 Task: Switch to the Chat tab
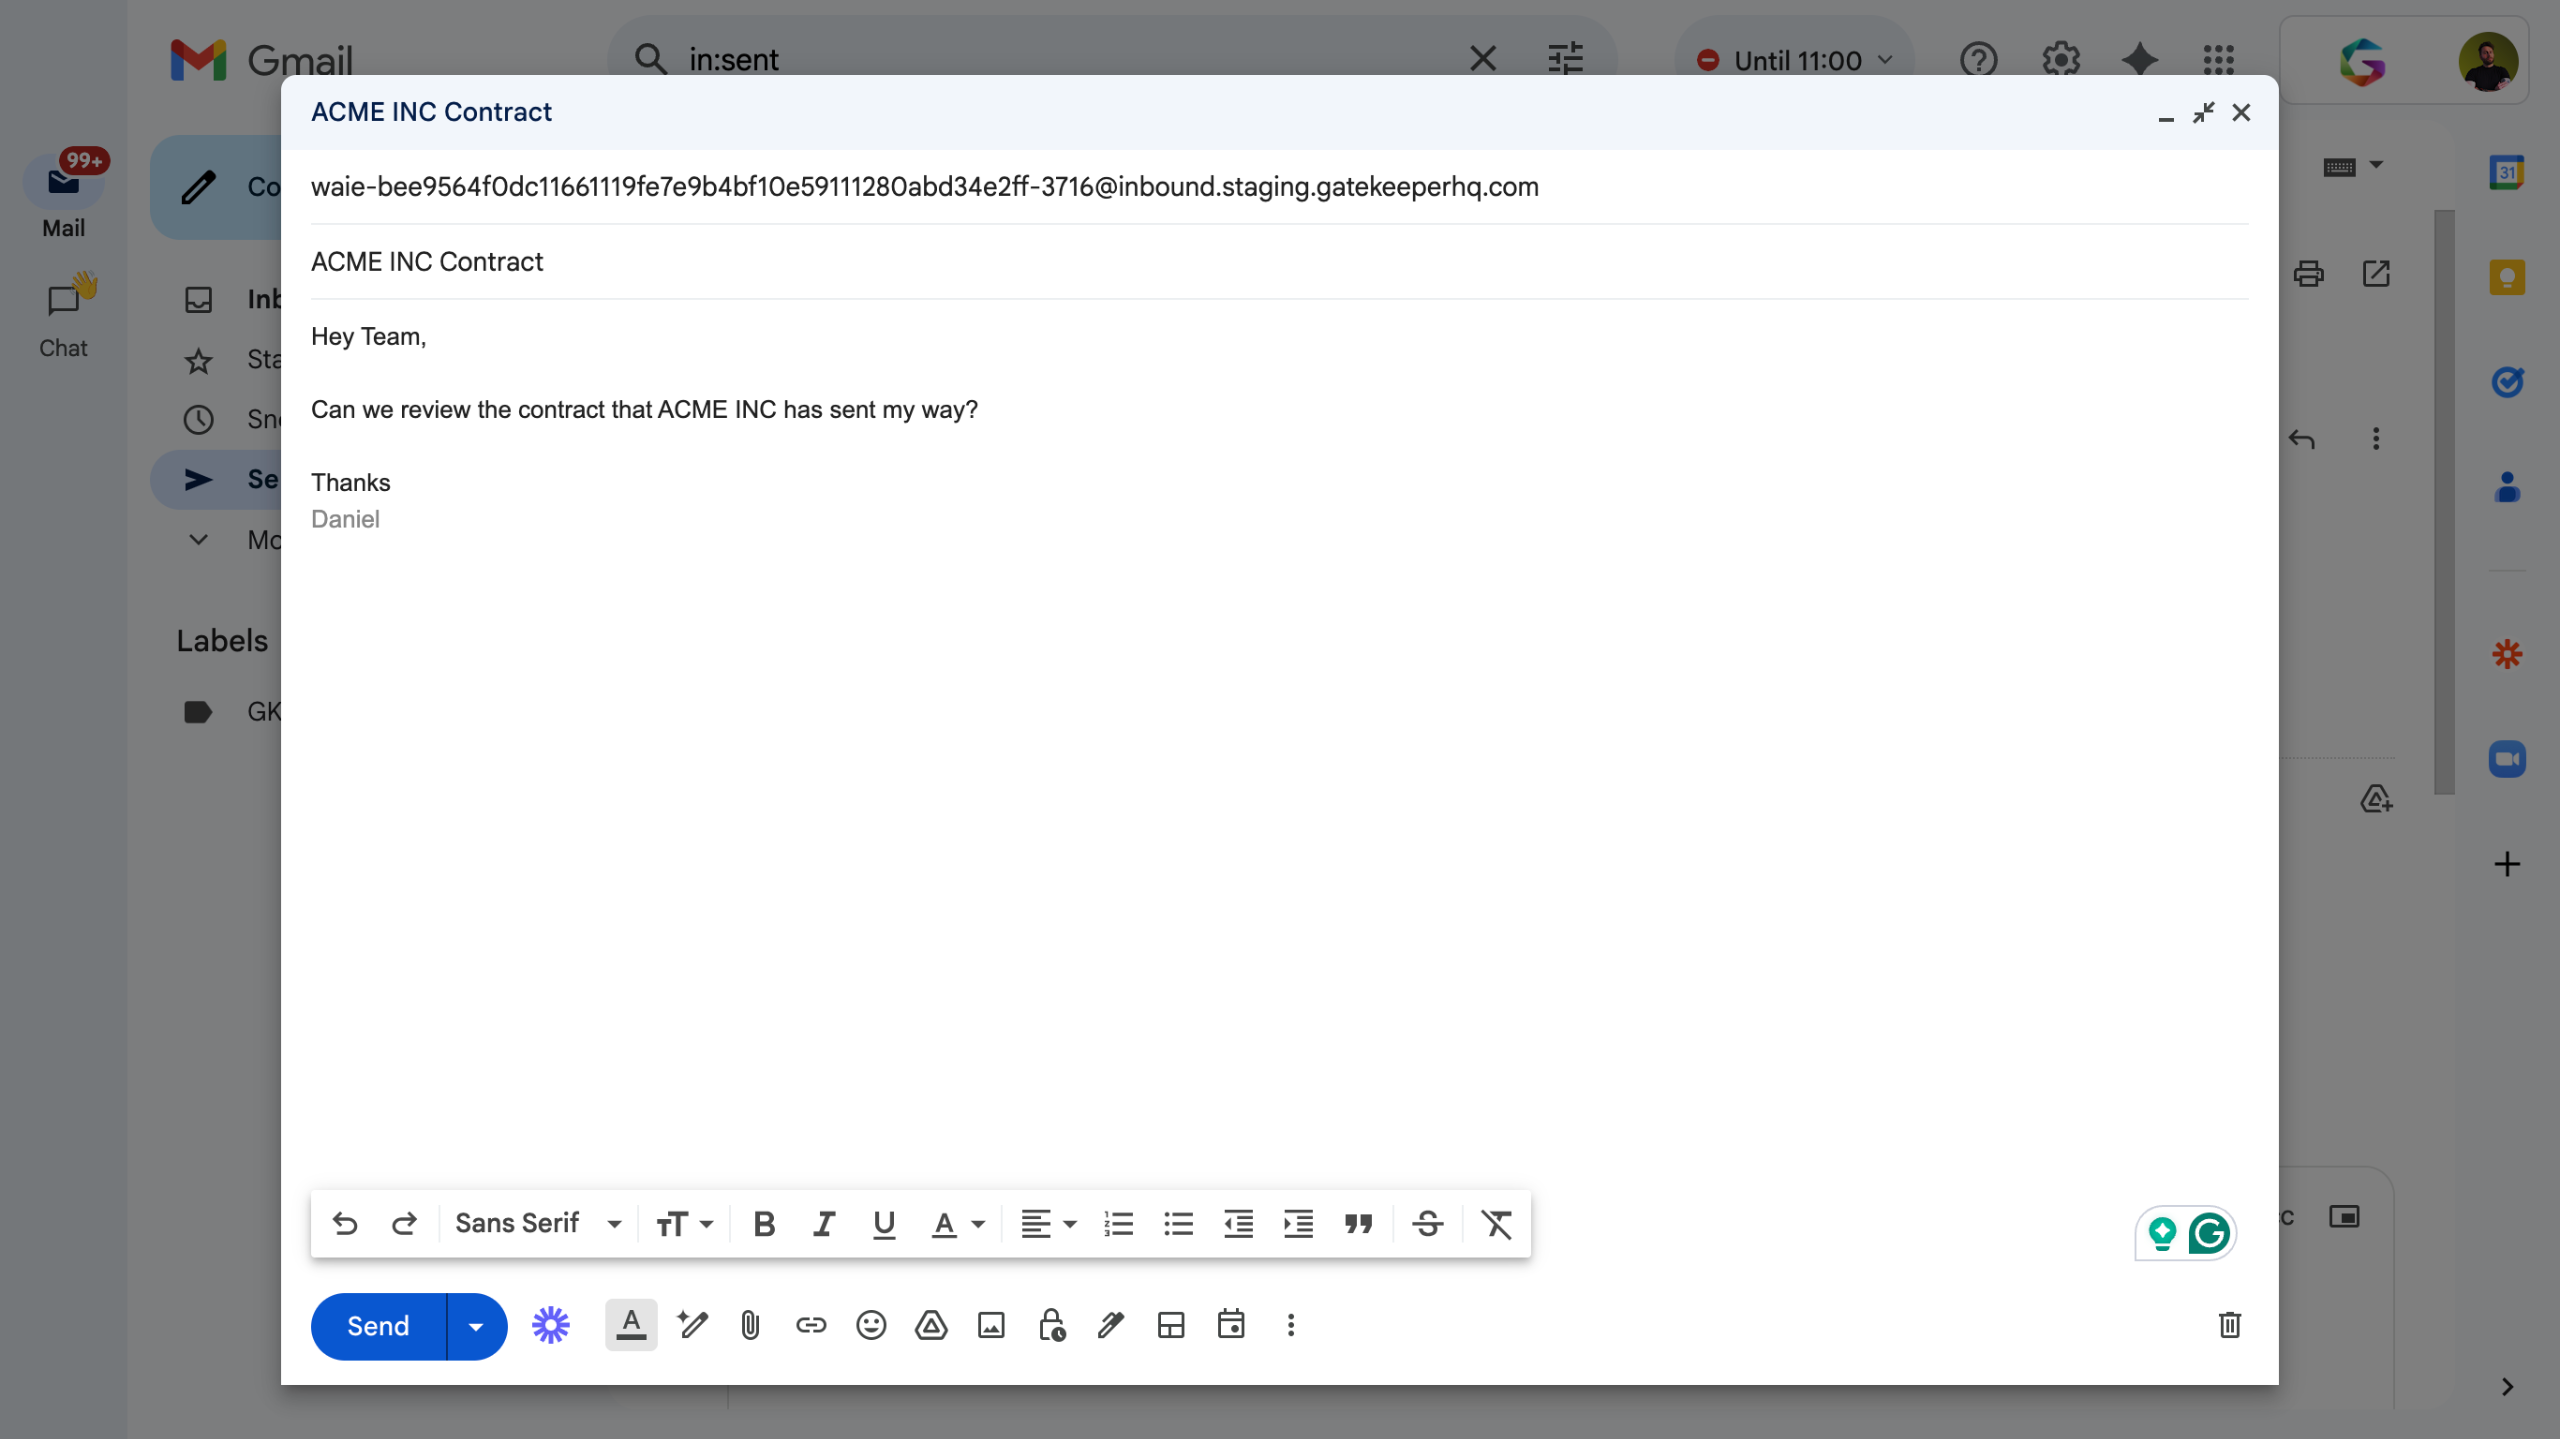coord(63,318)
